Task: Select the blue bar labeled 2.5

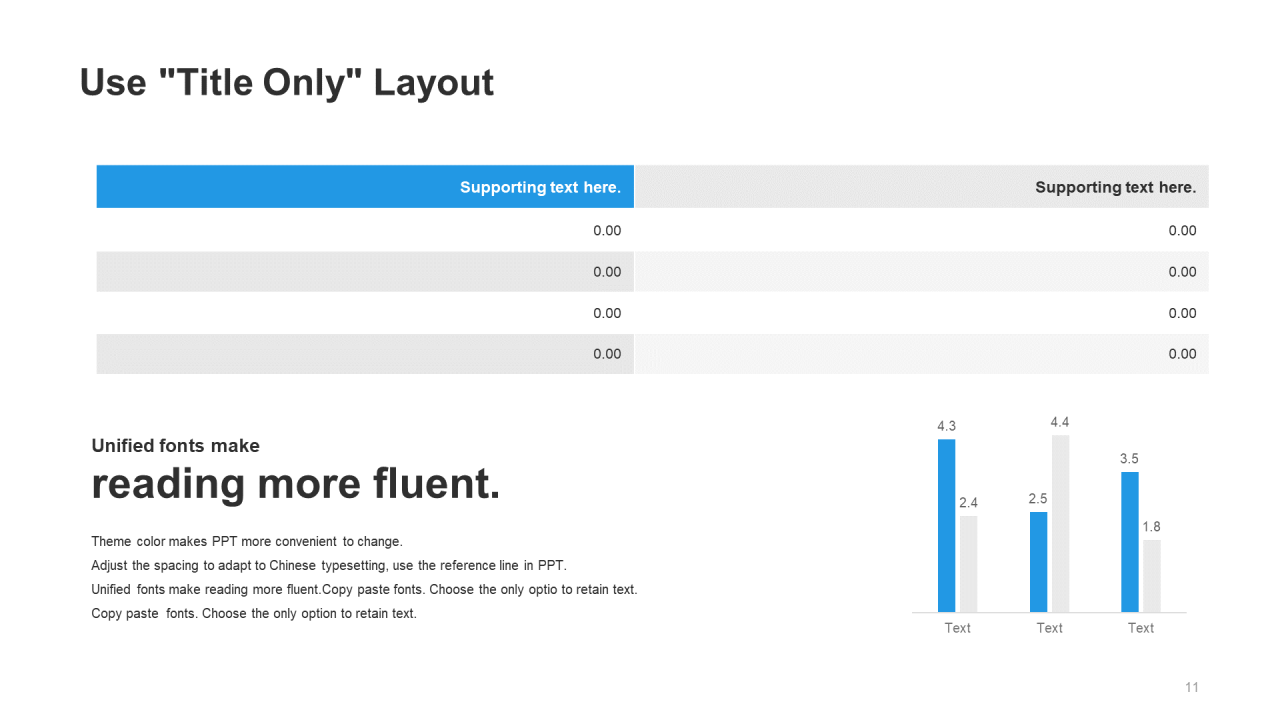Action: point(1038,562)
